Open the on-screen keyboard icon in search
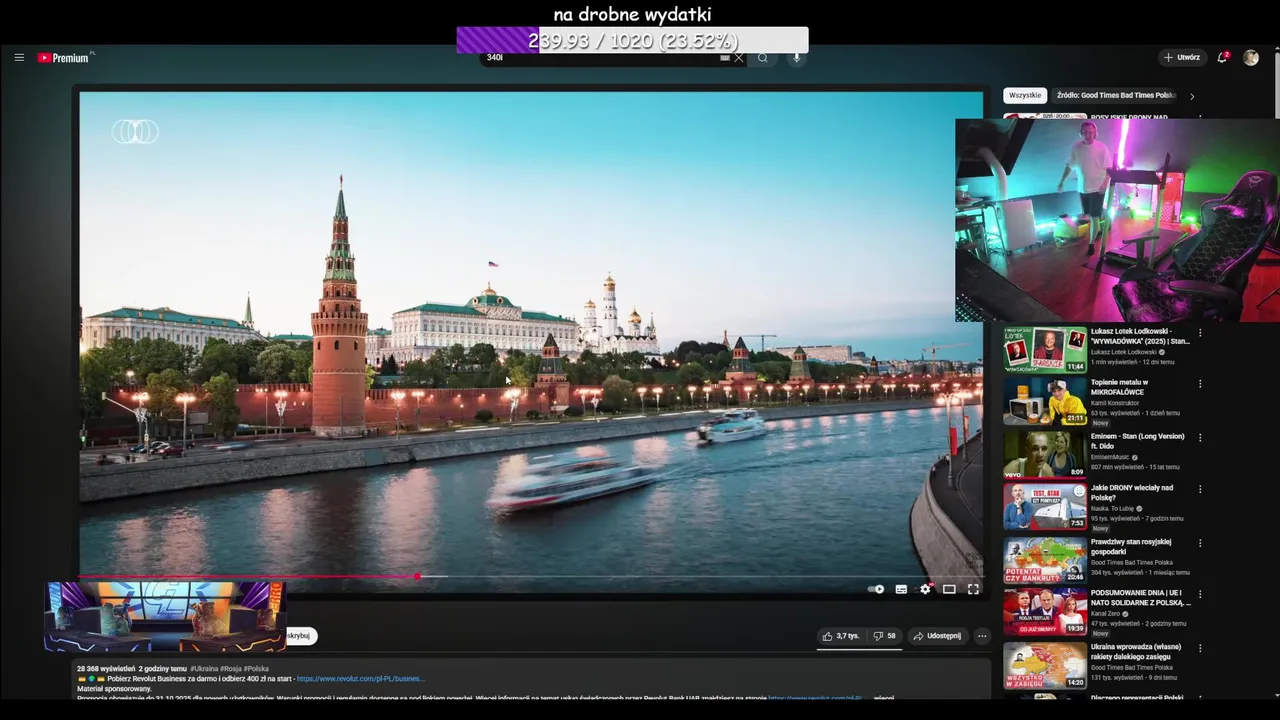 [725, 58]
